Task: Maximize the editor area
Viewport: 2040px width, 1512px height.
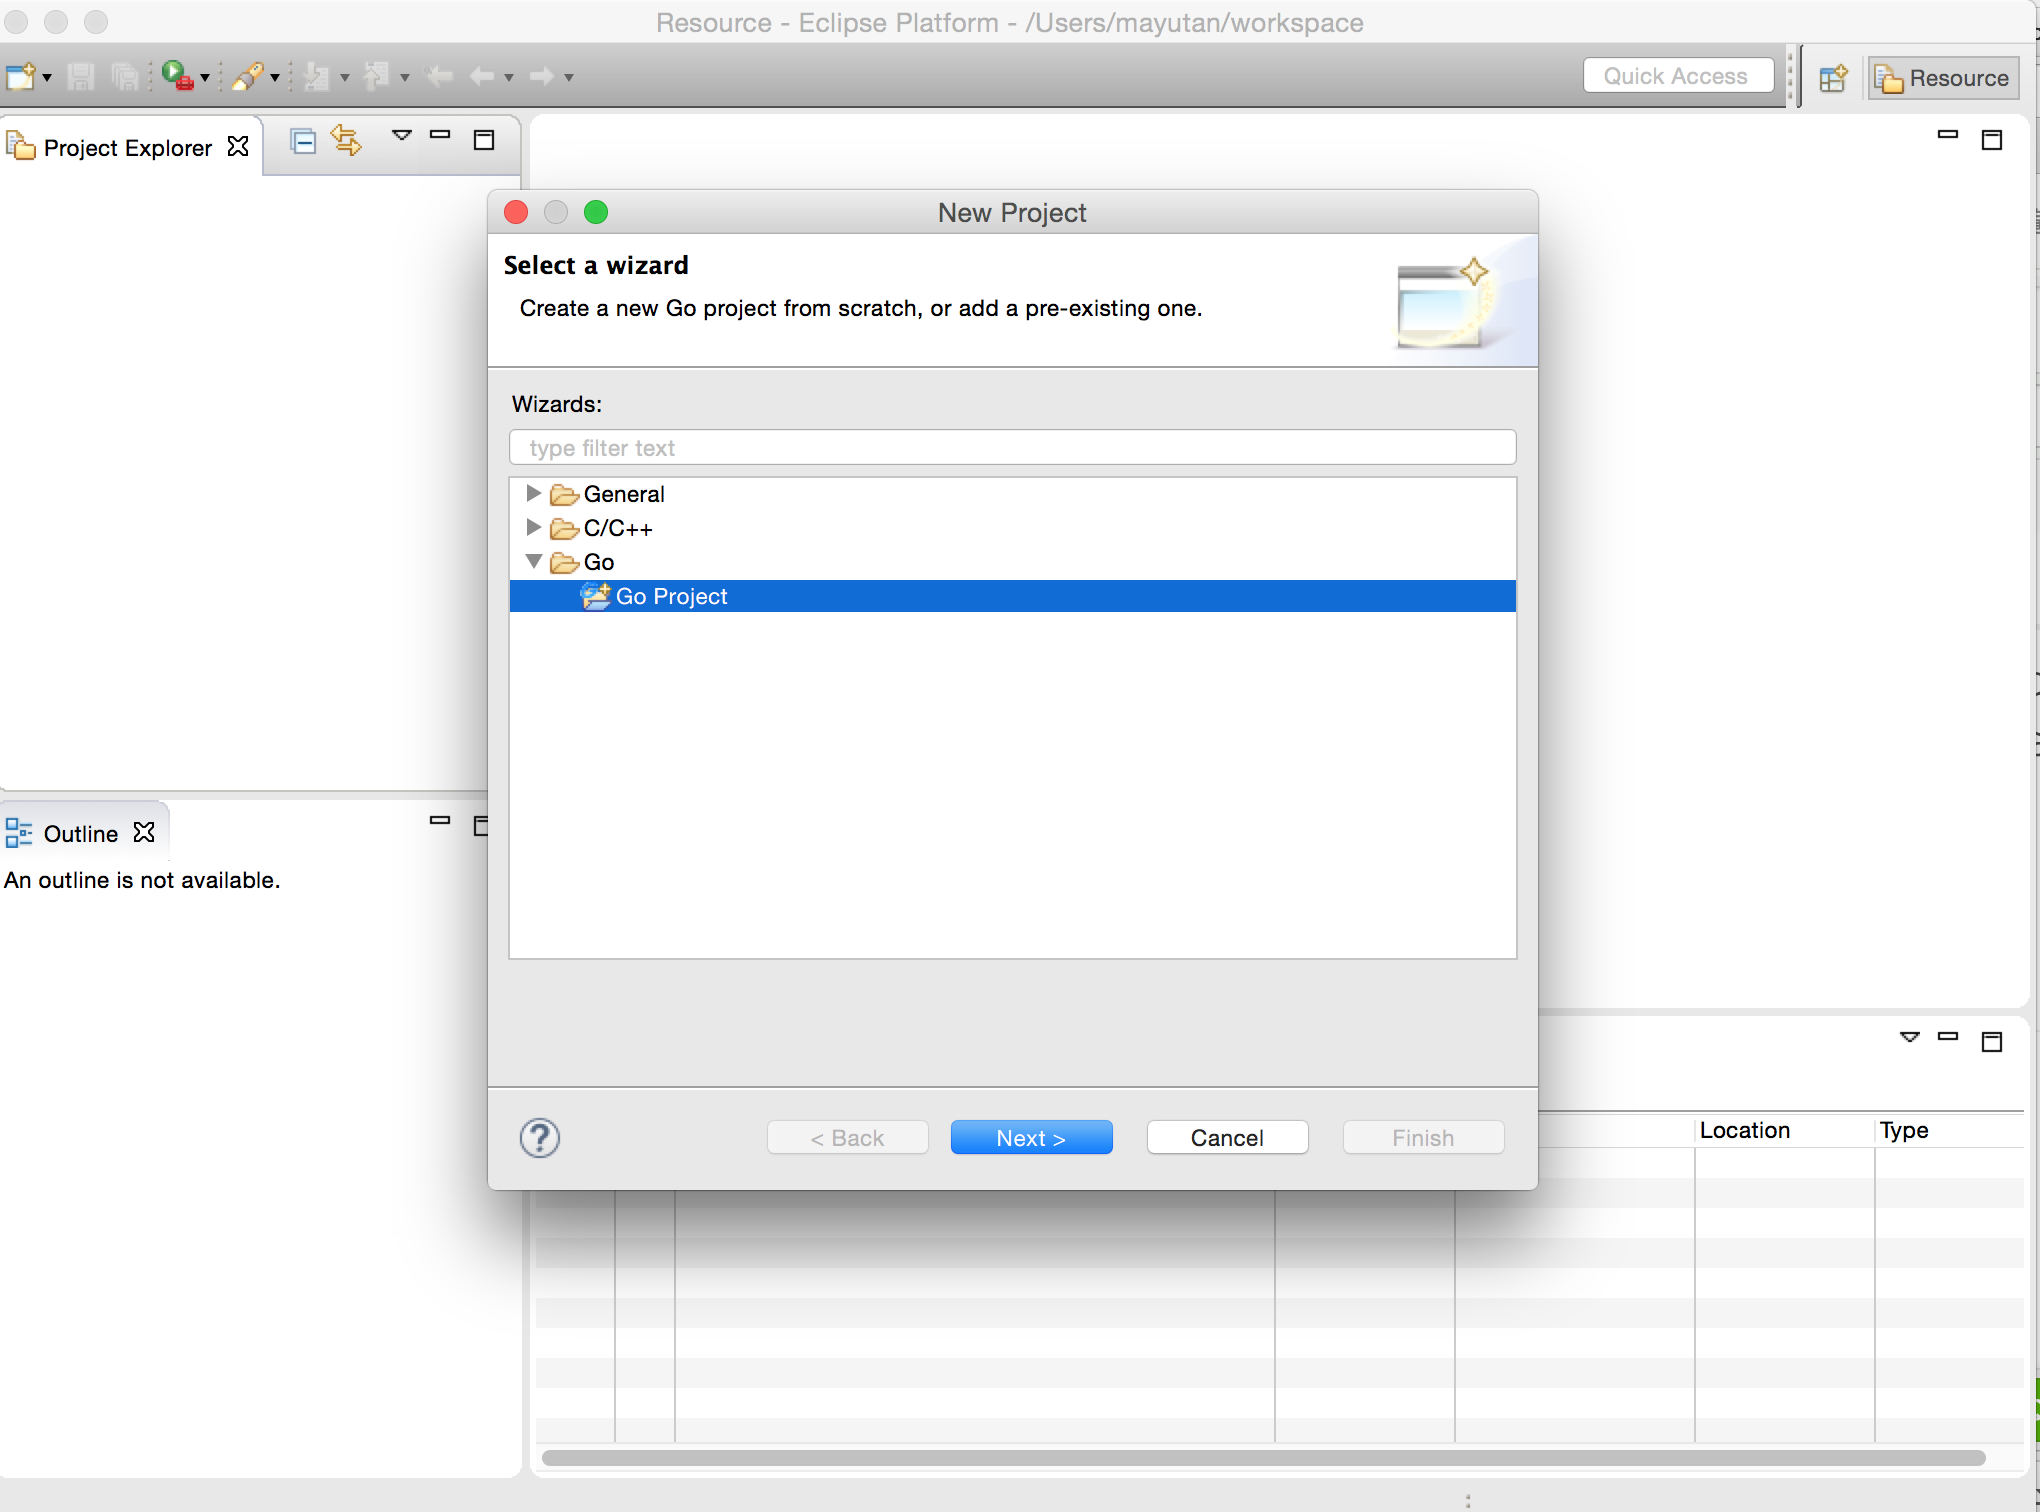Action: (1992, 140)
